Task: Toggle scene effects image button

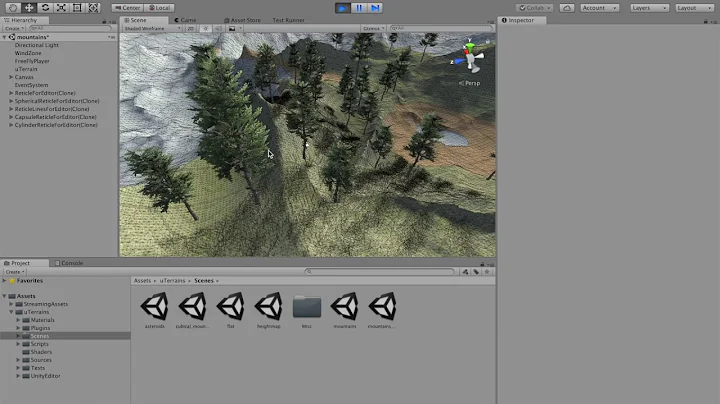Action: (x=232, y=28)
